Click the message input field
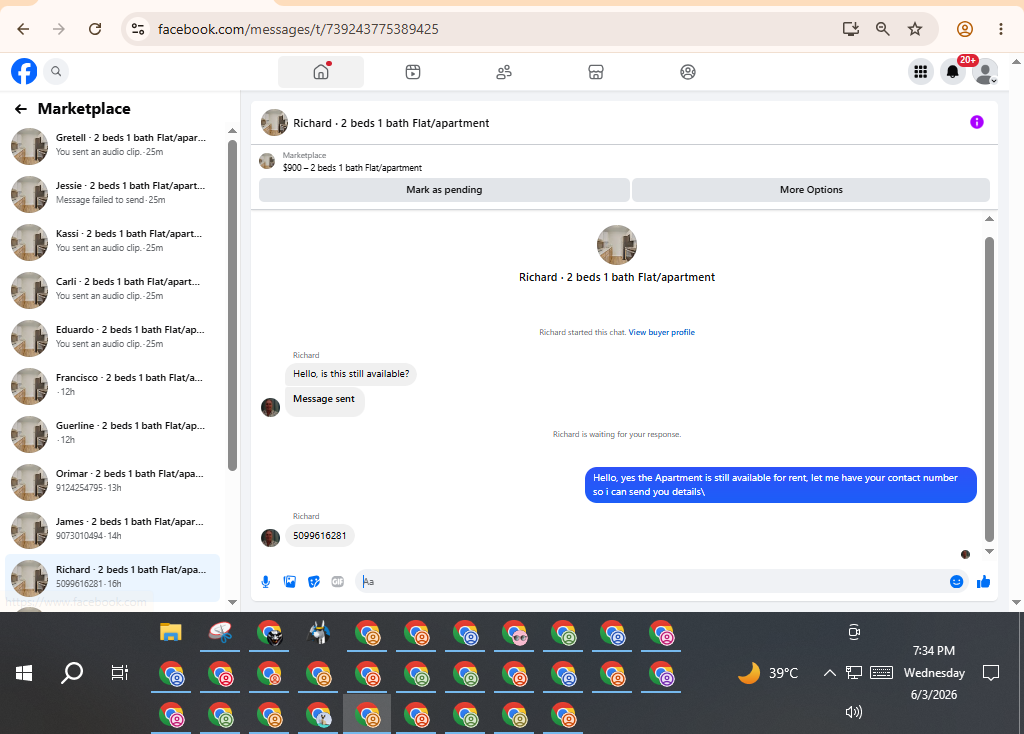 pyautogui.click(x=653, y=582)
